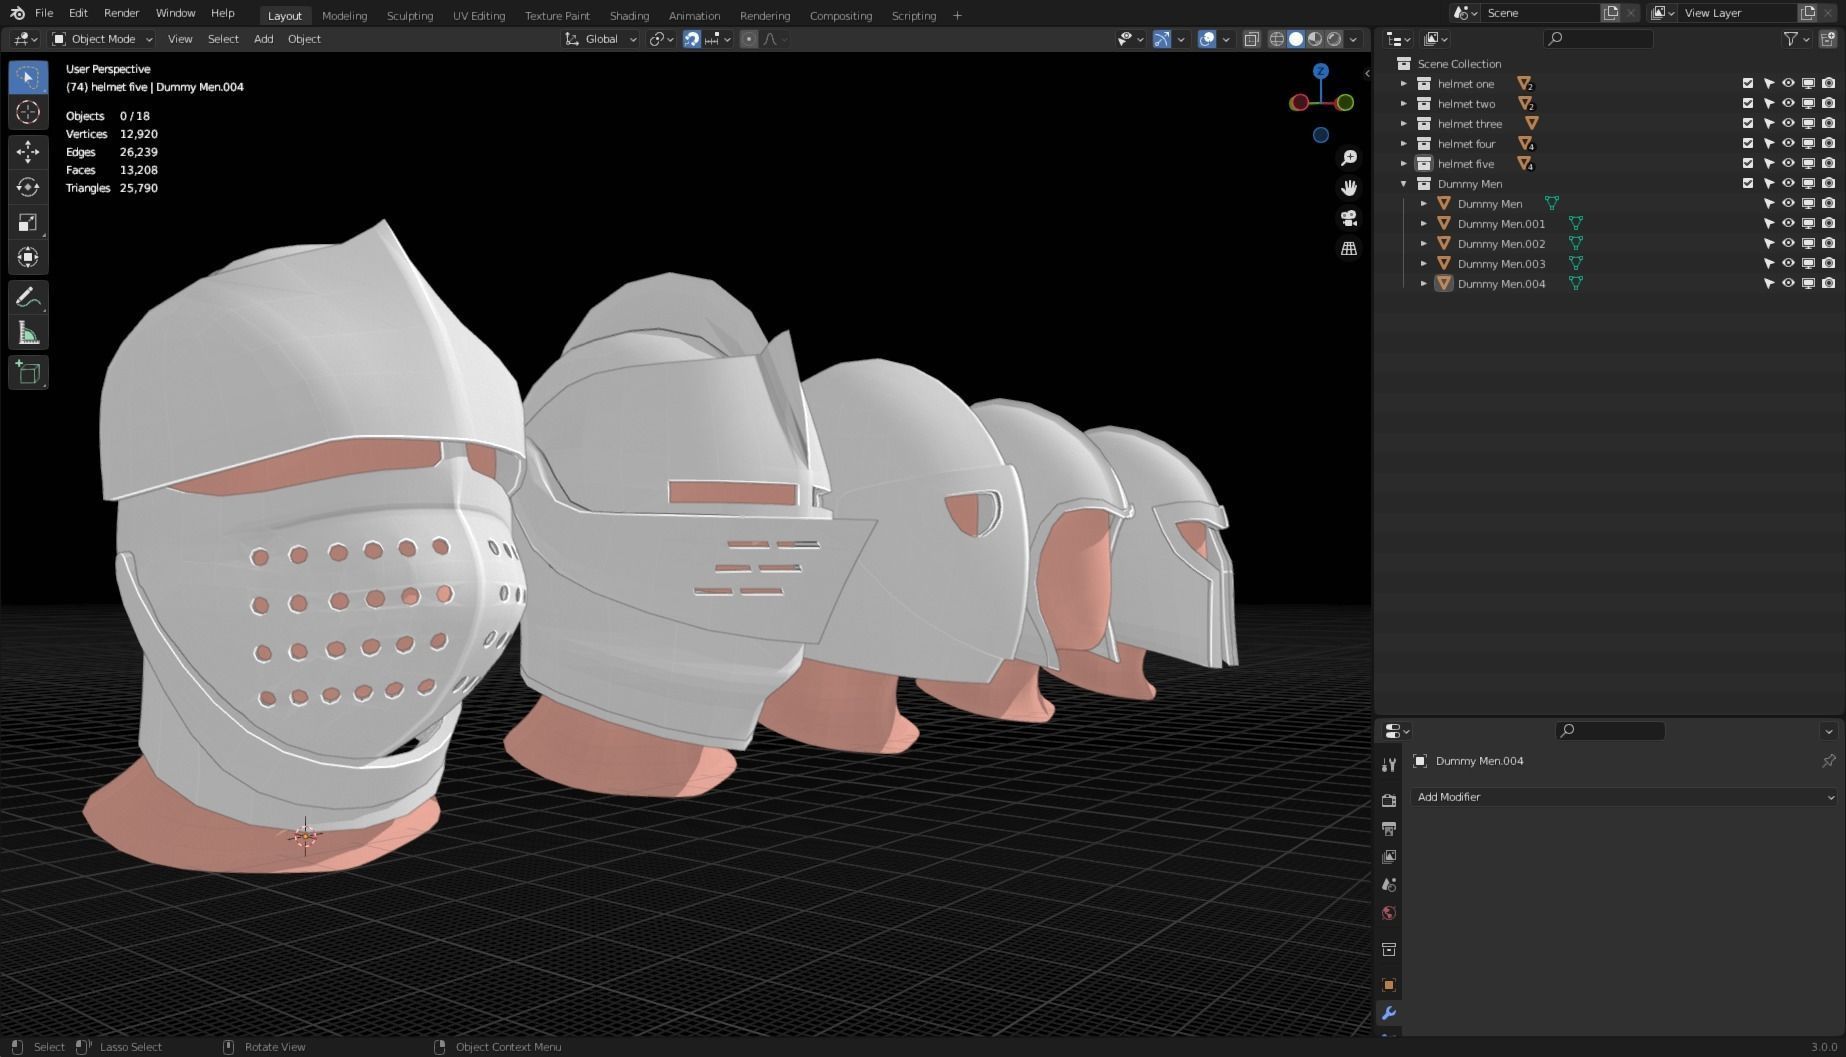Image resolution: width=1846 pixels, height=1057 pixels.
Task: Click the pan view hand icon
Action: [1349, 188]
